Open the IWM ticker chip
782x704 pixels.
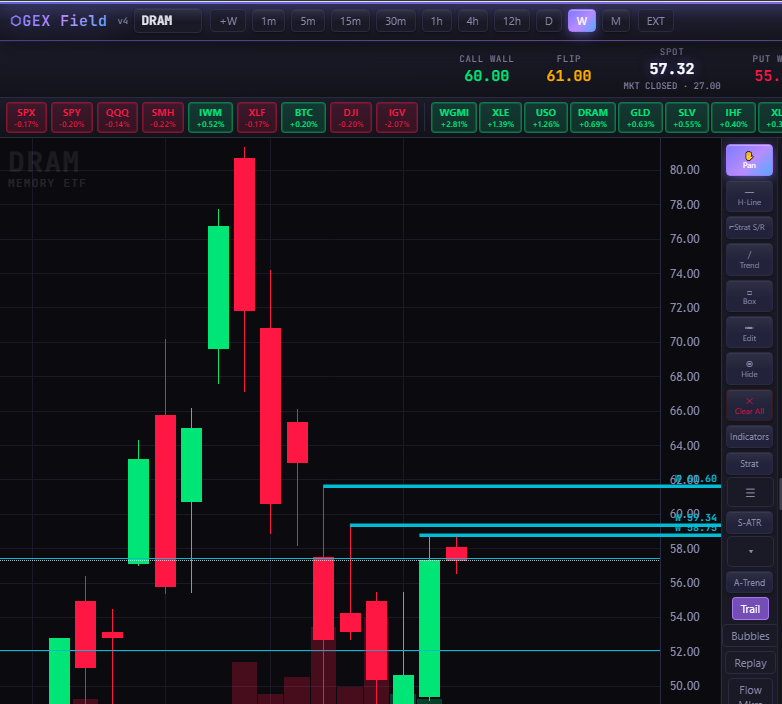(210, 118)
